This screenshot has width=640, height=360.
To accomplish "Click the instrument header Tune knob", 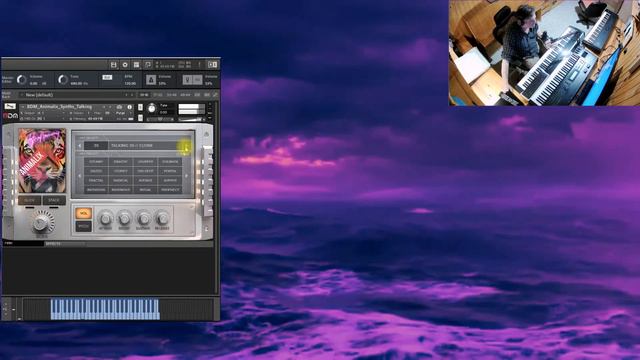I will 152,109.
